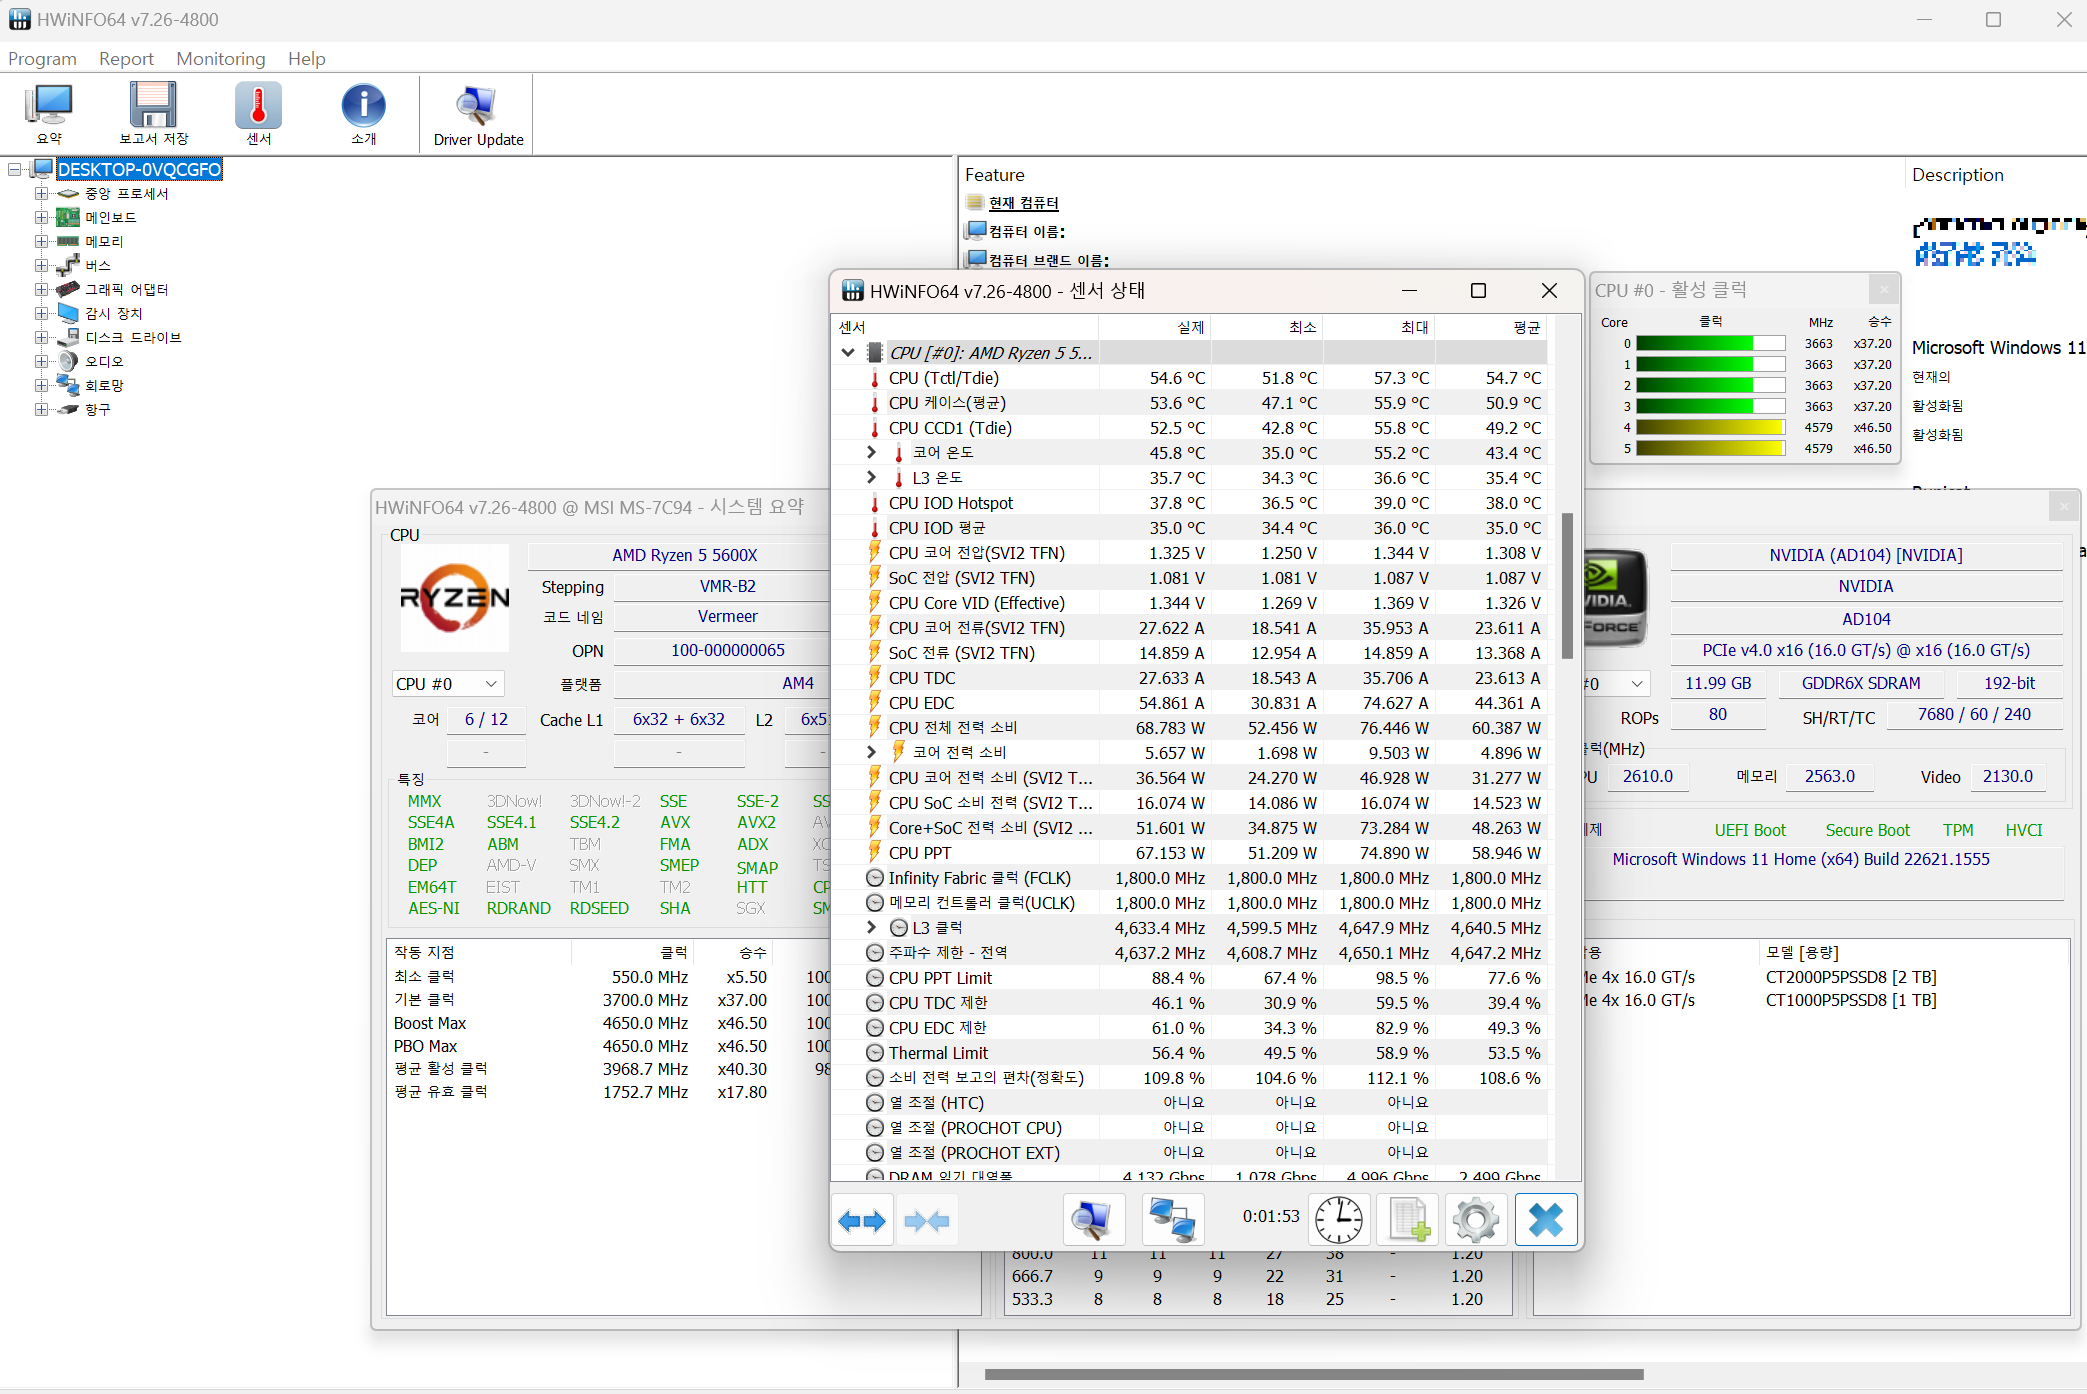Click the 소개 about info icon
Screen dimensions: 2087x1394
(x=363, y=113)
